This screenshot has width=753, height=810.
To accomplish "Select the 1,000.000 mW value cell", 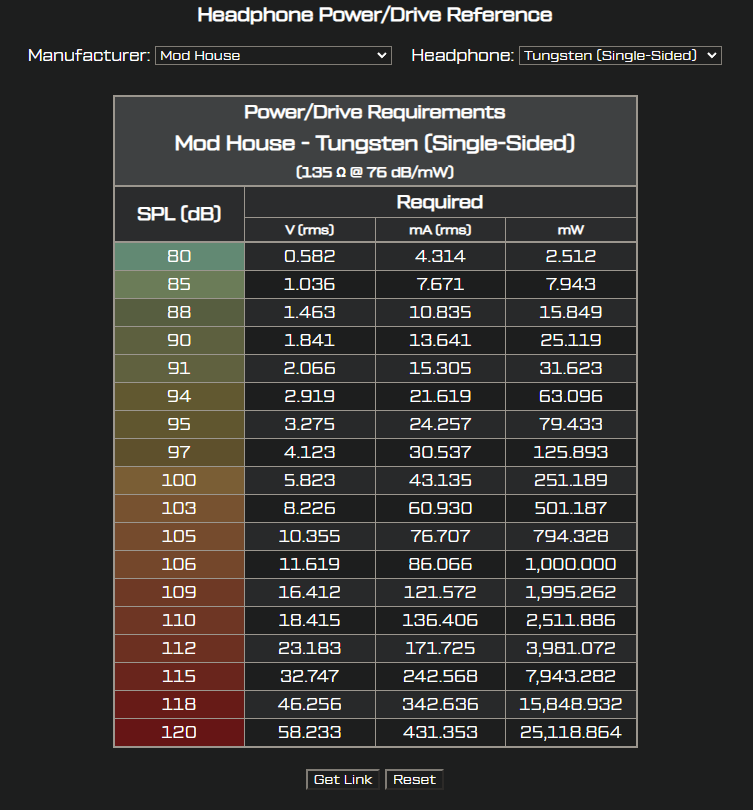I will [x=571, y=564].
